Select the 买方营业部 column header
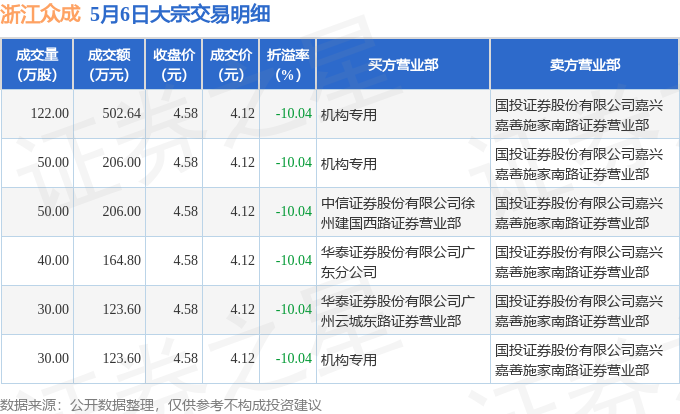Viewport: 680px width, 414px height. pos(403,64)
